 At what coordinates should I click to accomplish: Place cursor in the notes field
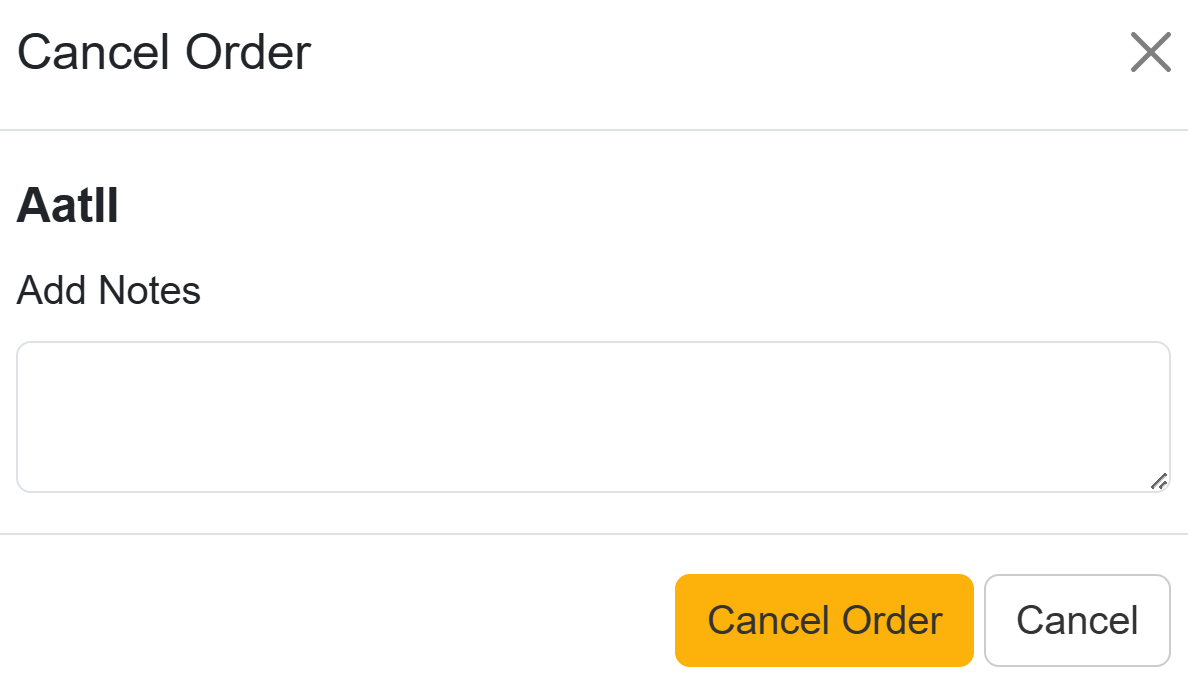point(593,417)
